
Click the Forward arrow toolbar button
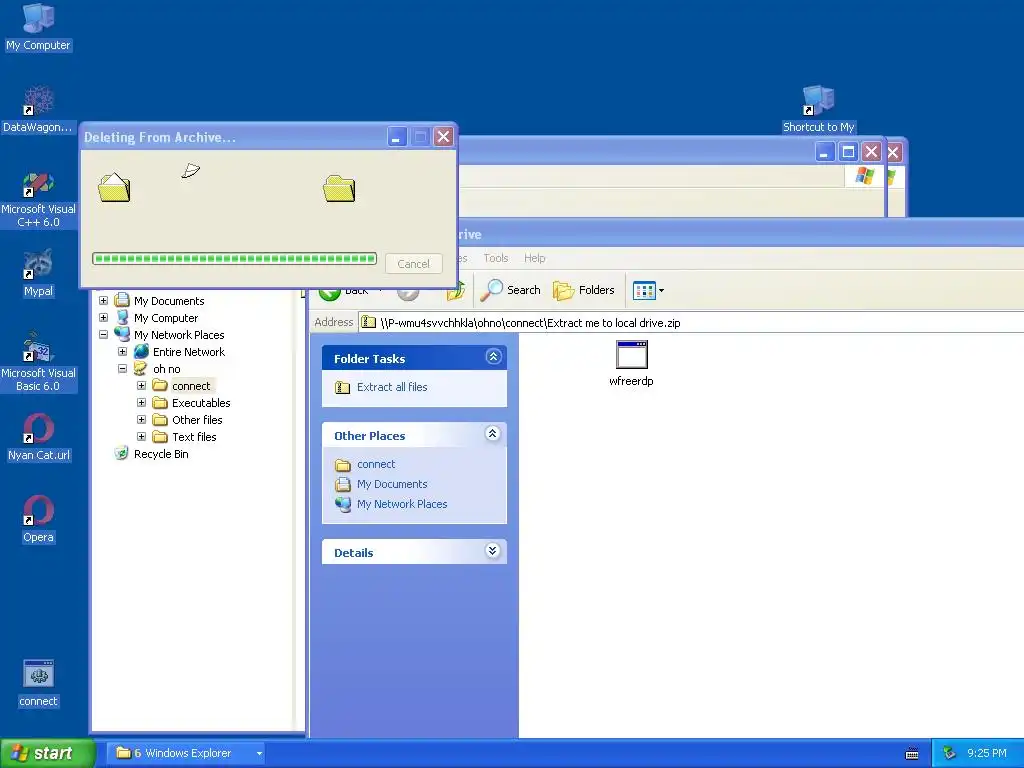408,294
